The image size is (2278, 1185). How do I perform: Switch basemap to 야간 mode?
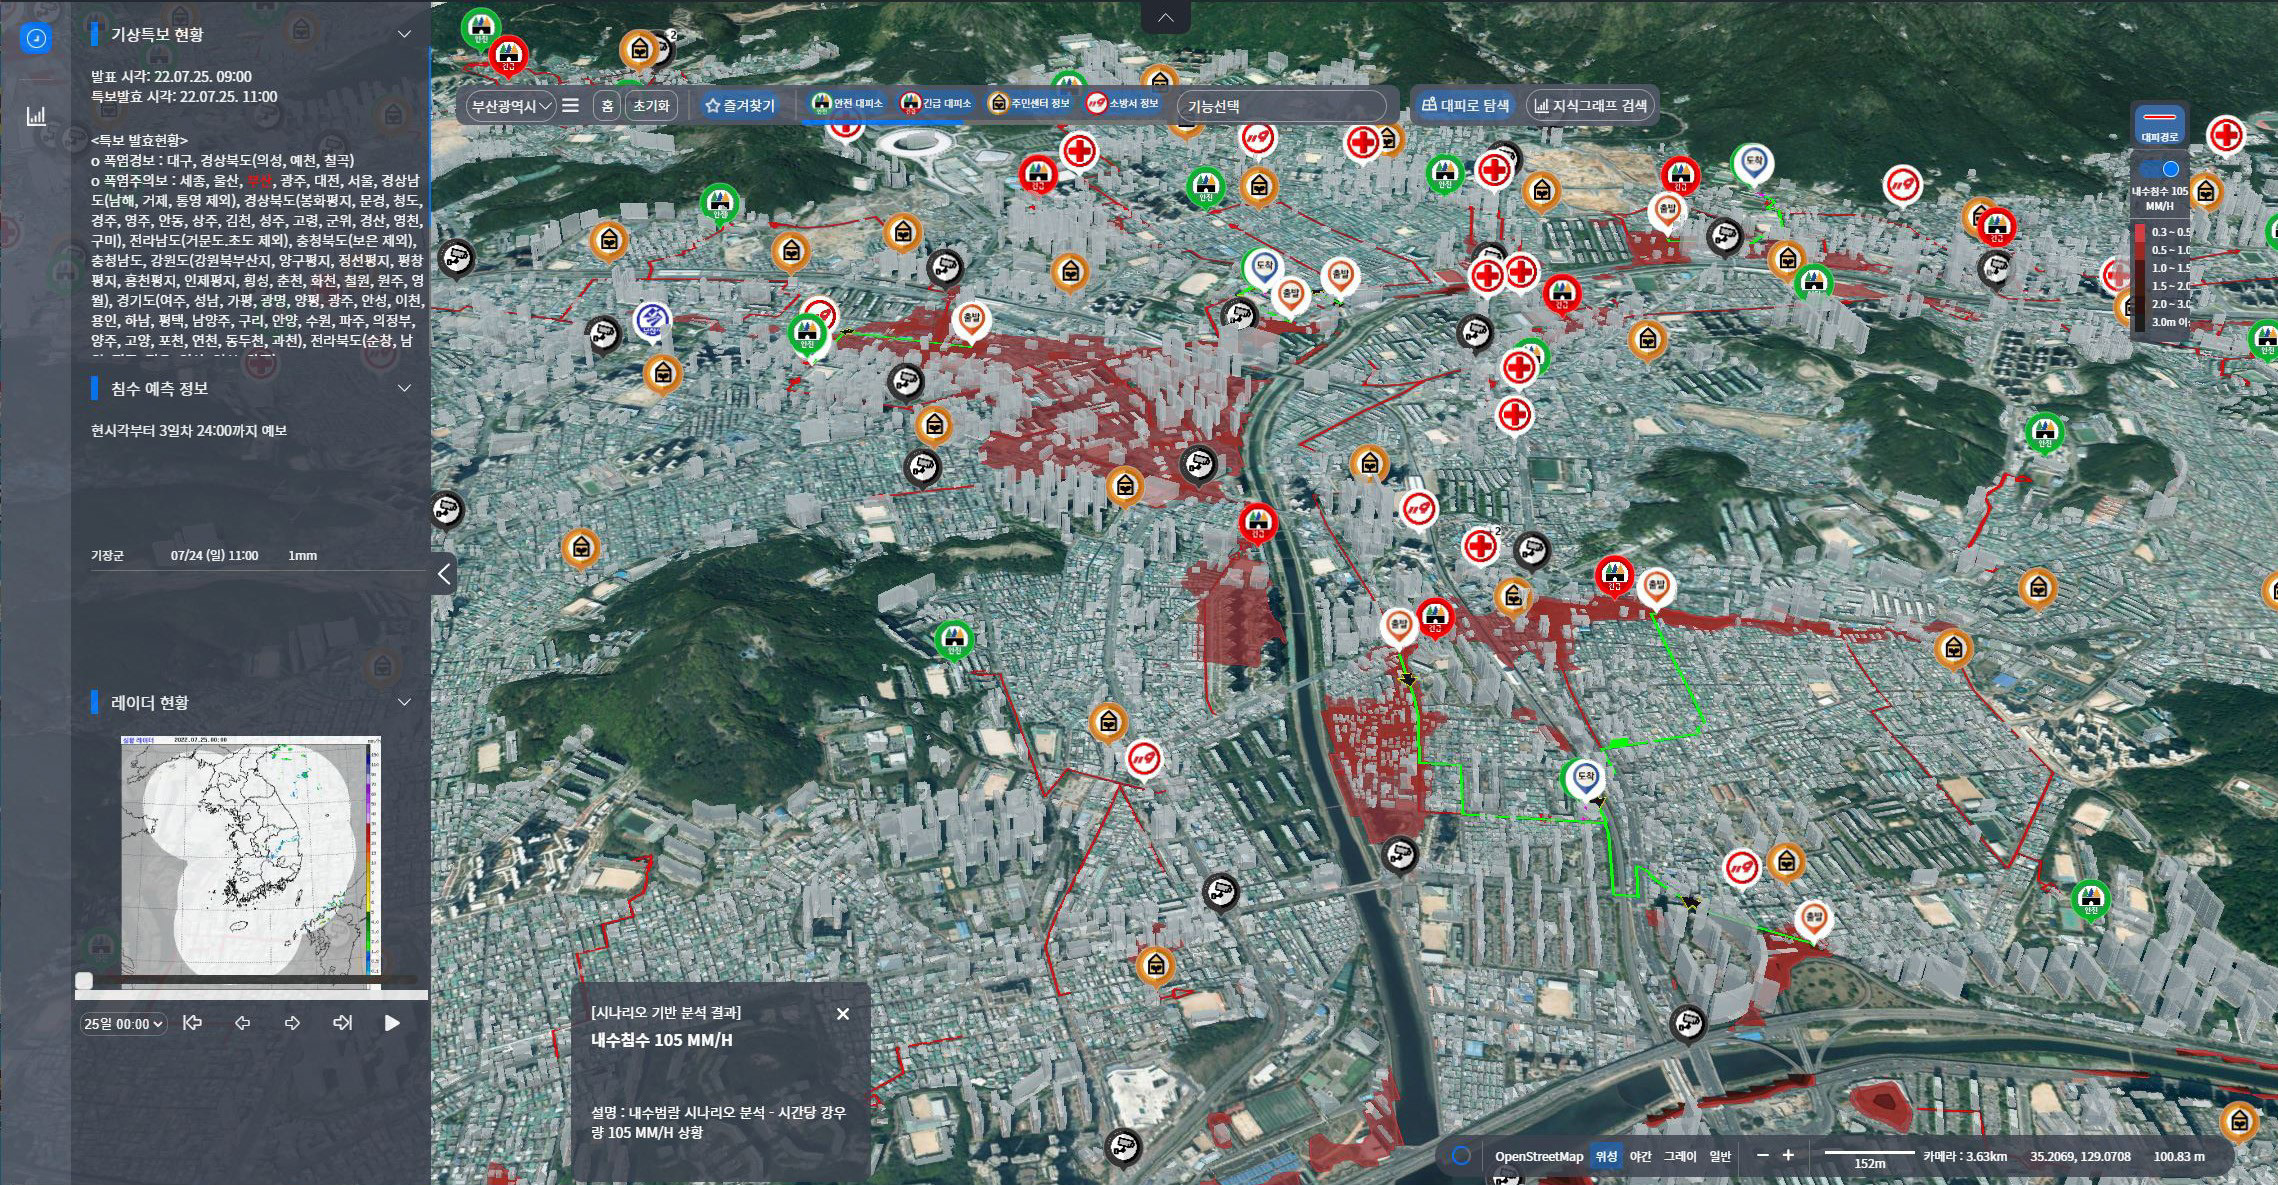tap(1640, 1156)
